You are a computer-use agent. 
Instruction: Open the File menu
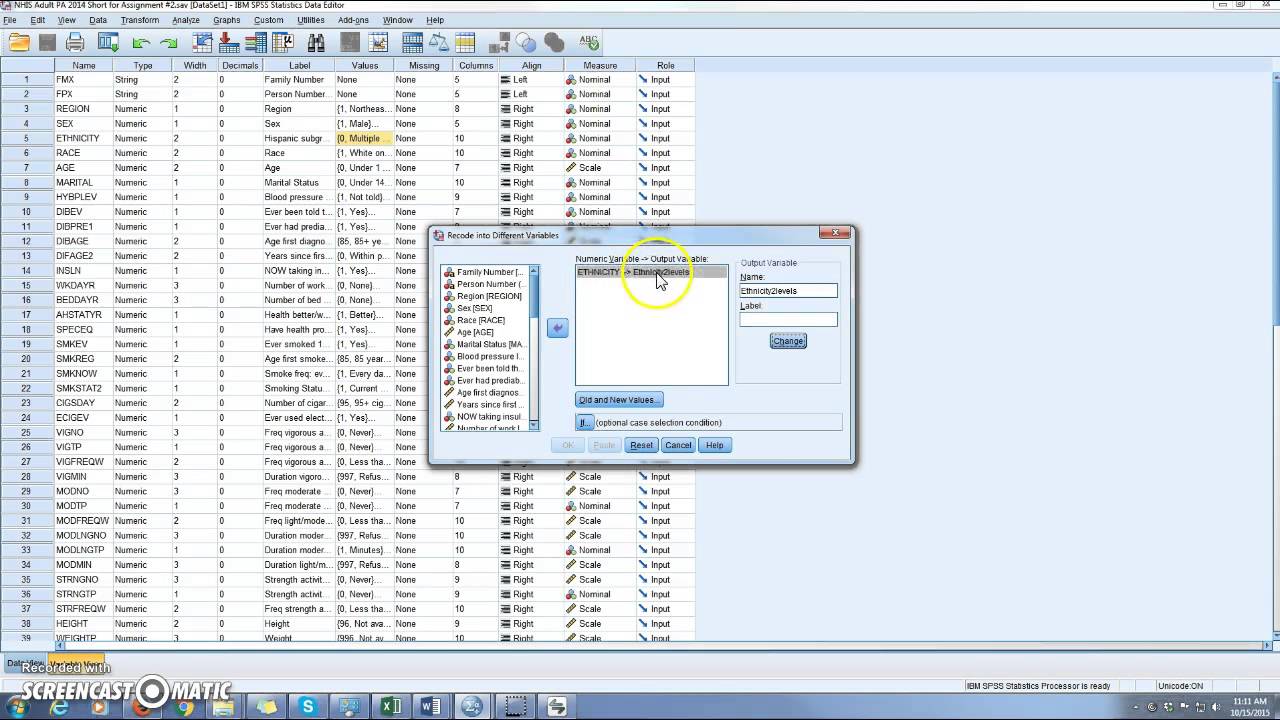coord(10,20)
